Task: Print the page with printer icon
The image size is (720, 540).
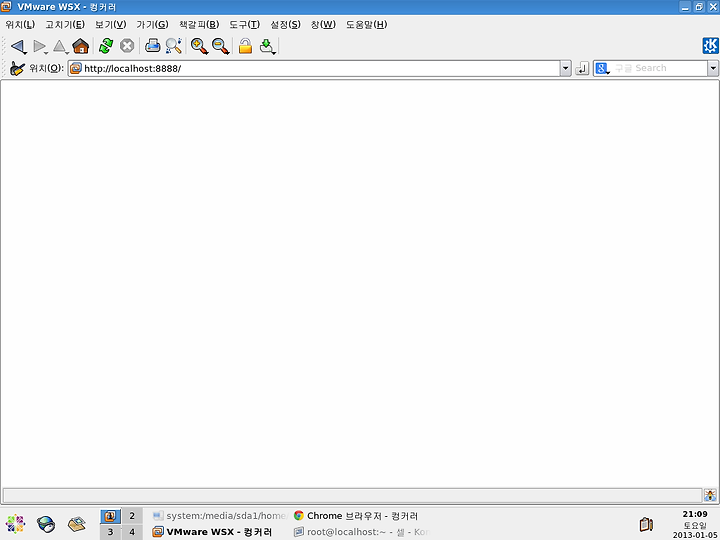Action: [152, 46]
